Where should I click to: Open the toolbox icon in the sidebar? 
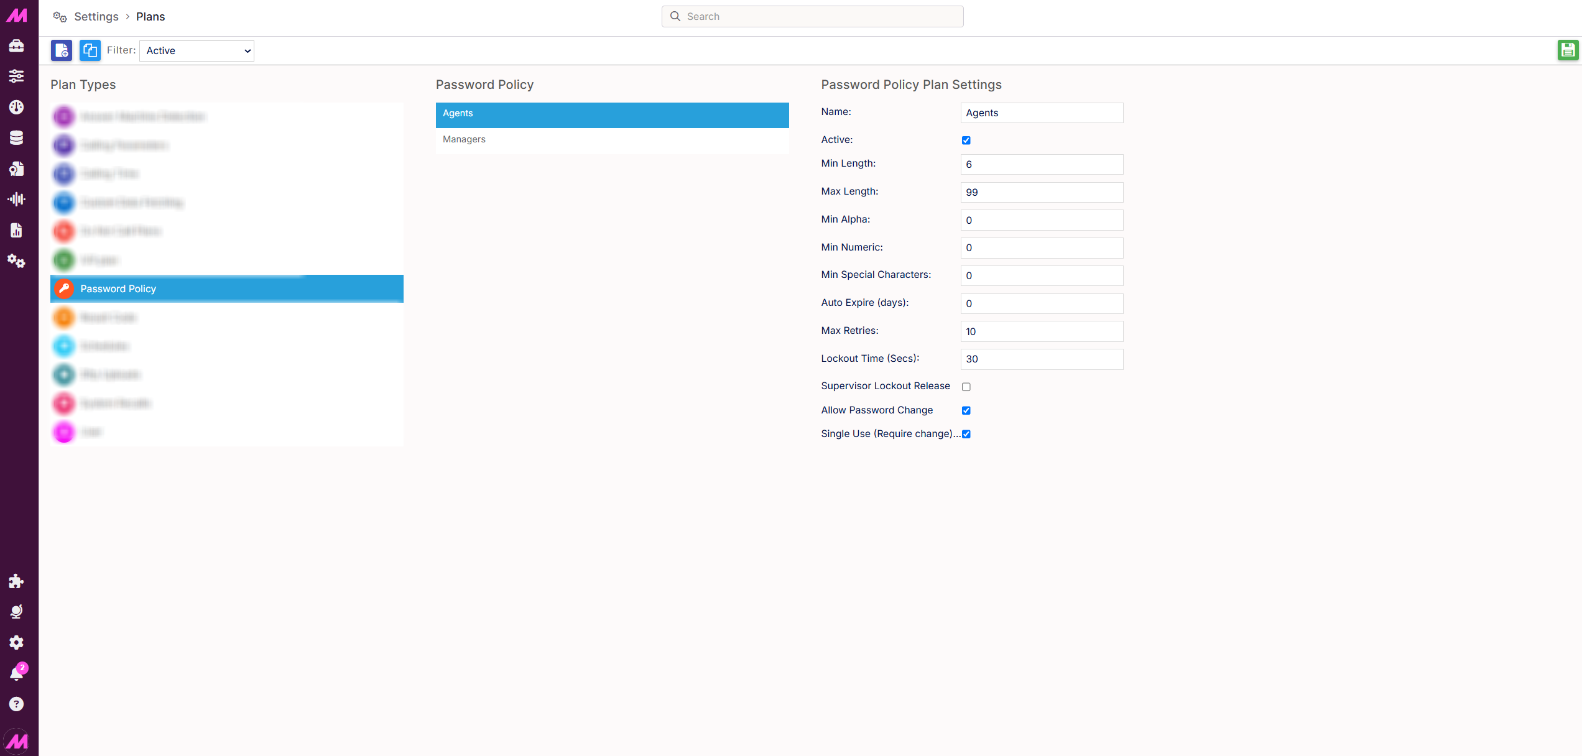(x=16, y=45)
